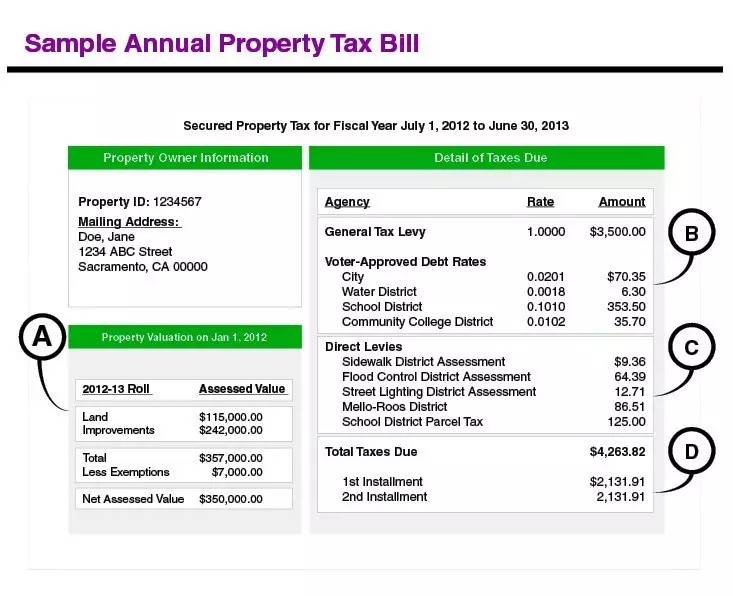The width and height of the screenshot is (733, 596).
Task: Select the circled letter C marker
Action: 691,347
